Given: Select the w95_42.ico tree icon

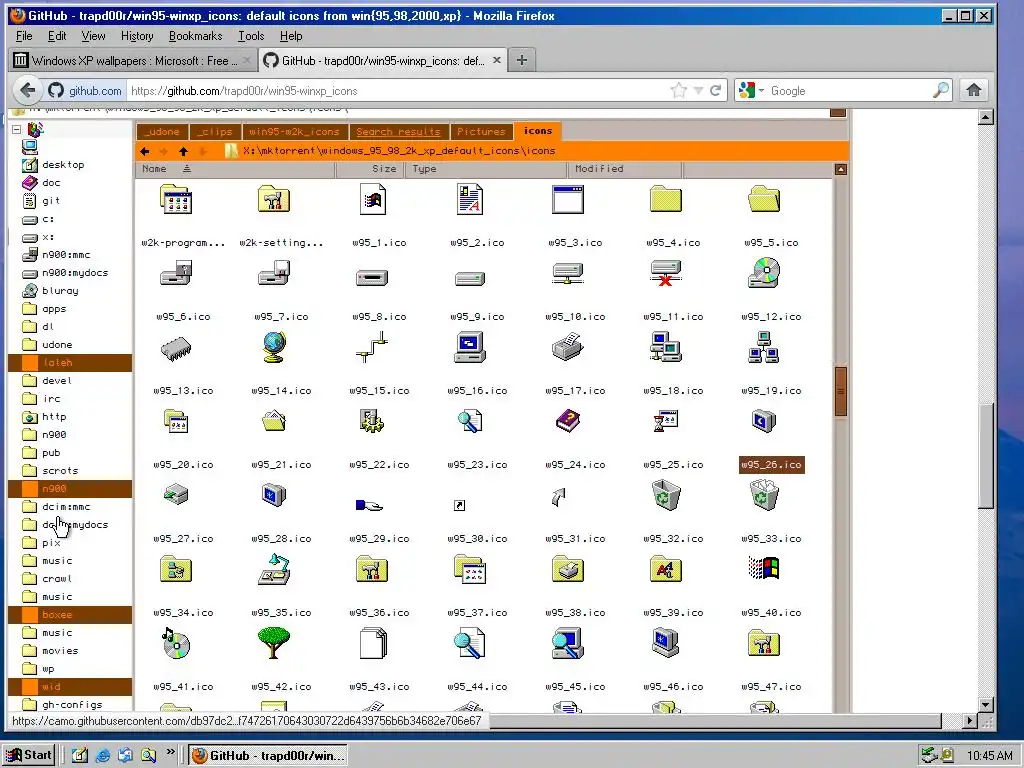Looking at the screenshot, I should (274, 643).
